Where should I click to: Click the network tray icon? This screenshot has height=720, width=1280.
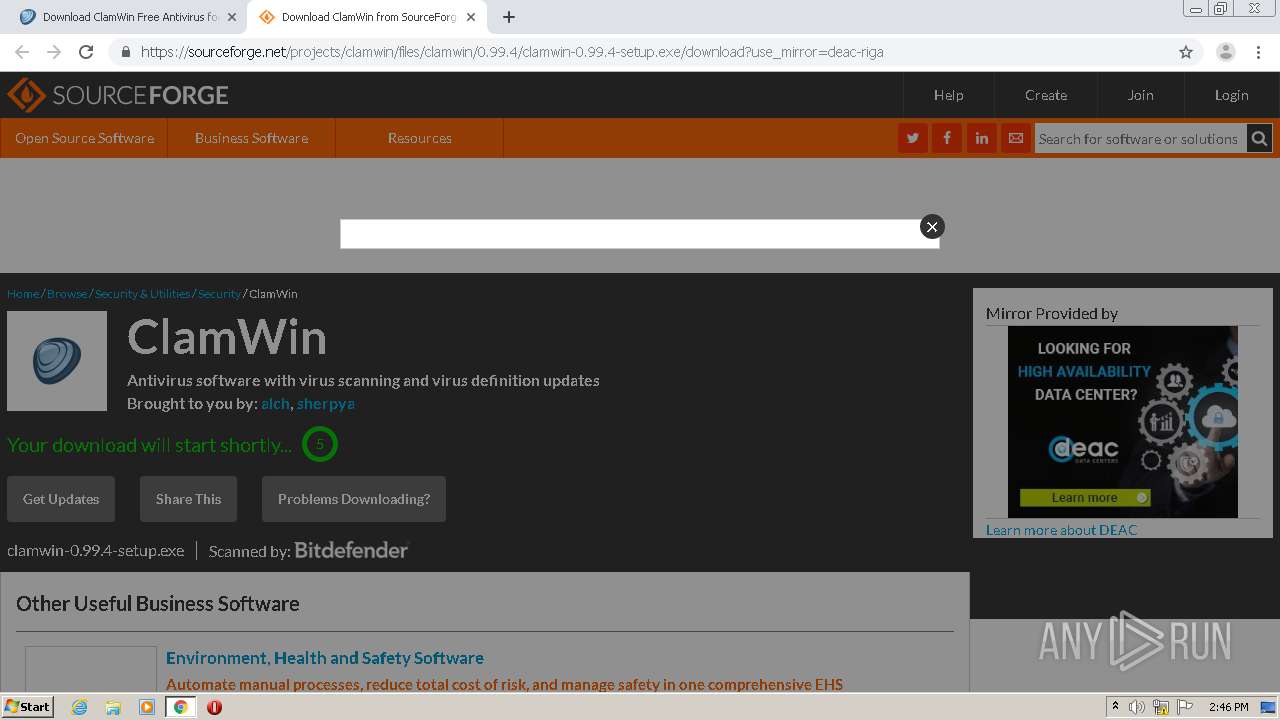[1161, 707]
